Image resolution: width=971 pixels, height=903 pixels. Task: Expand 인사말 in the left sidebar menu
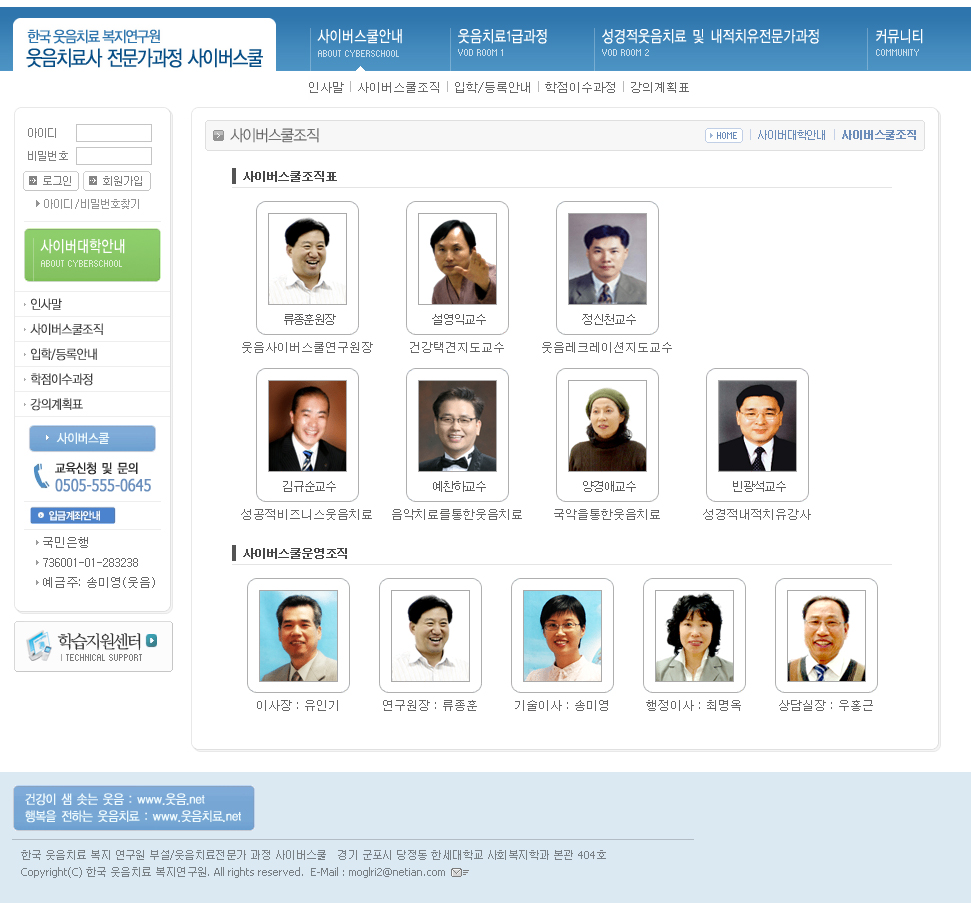pyautogui.click(x=46, y=304)
